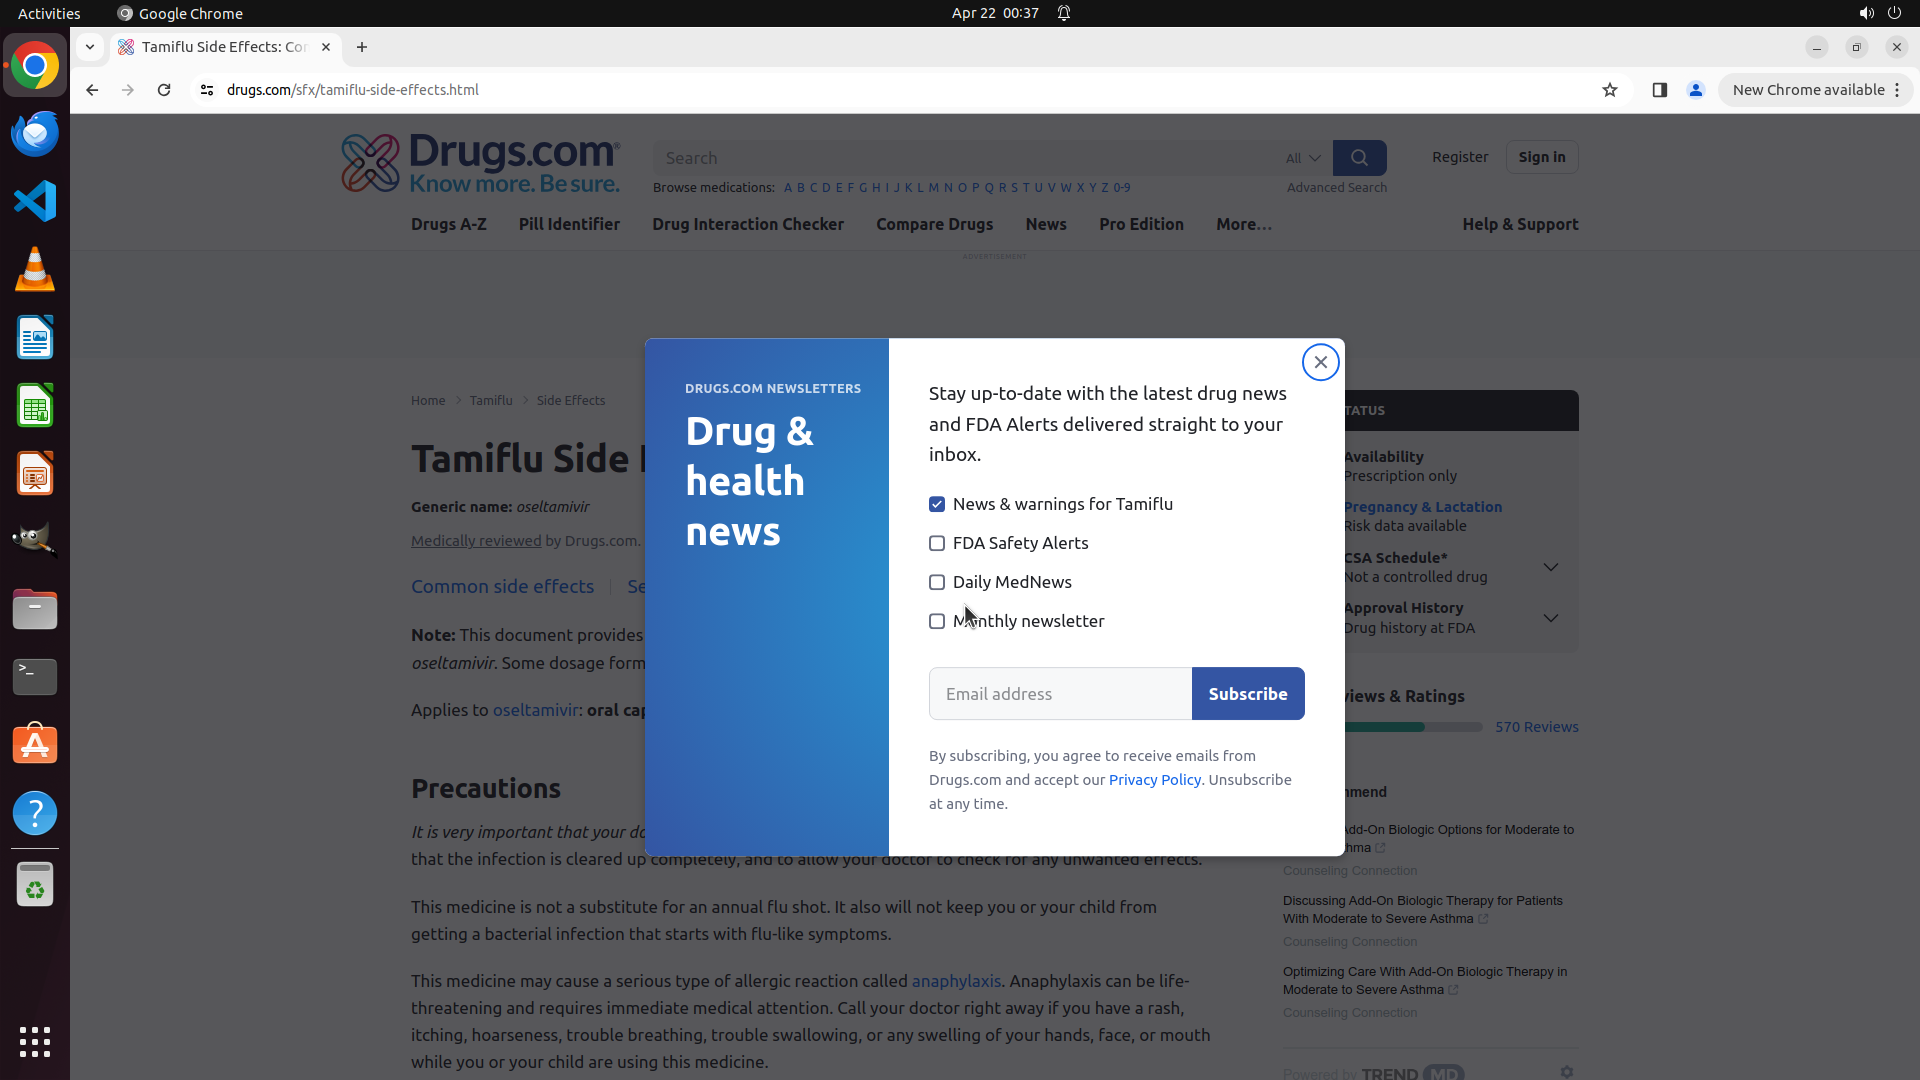1920x1080 pixels.
Task: Open the All search category dropdown
Action: 1302,158
